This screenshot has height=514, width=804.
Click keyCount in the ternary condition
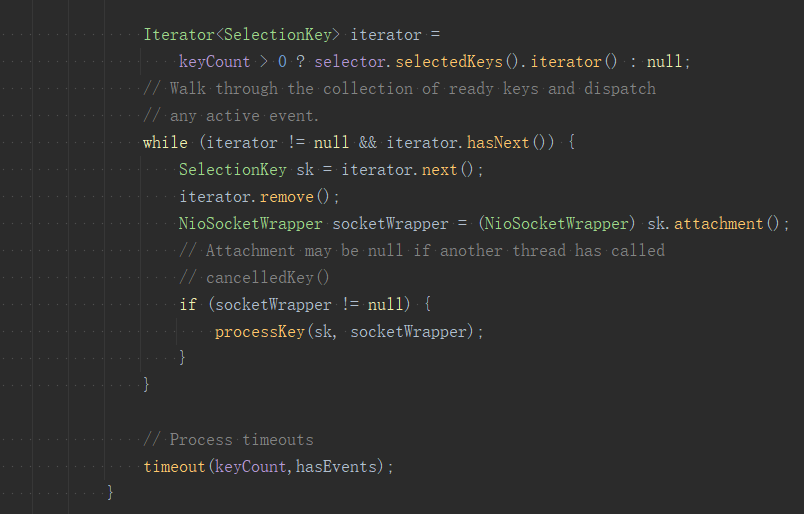215,62
